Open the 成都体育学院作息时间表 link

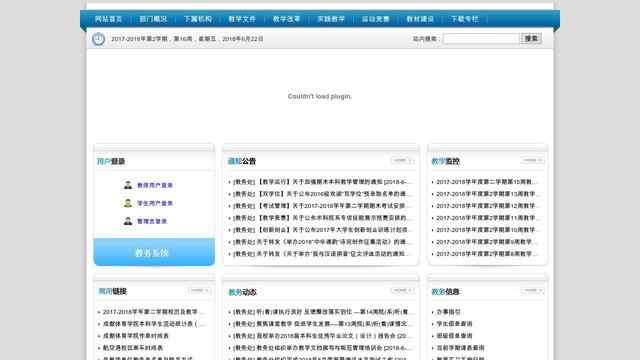[136, 336]
